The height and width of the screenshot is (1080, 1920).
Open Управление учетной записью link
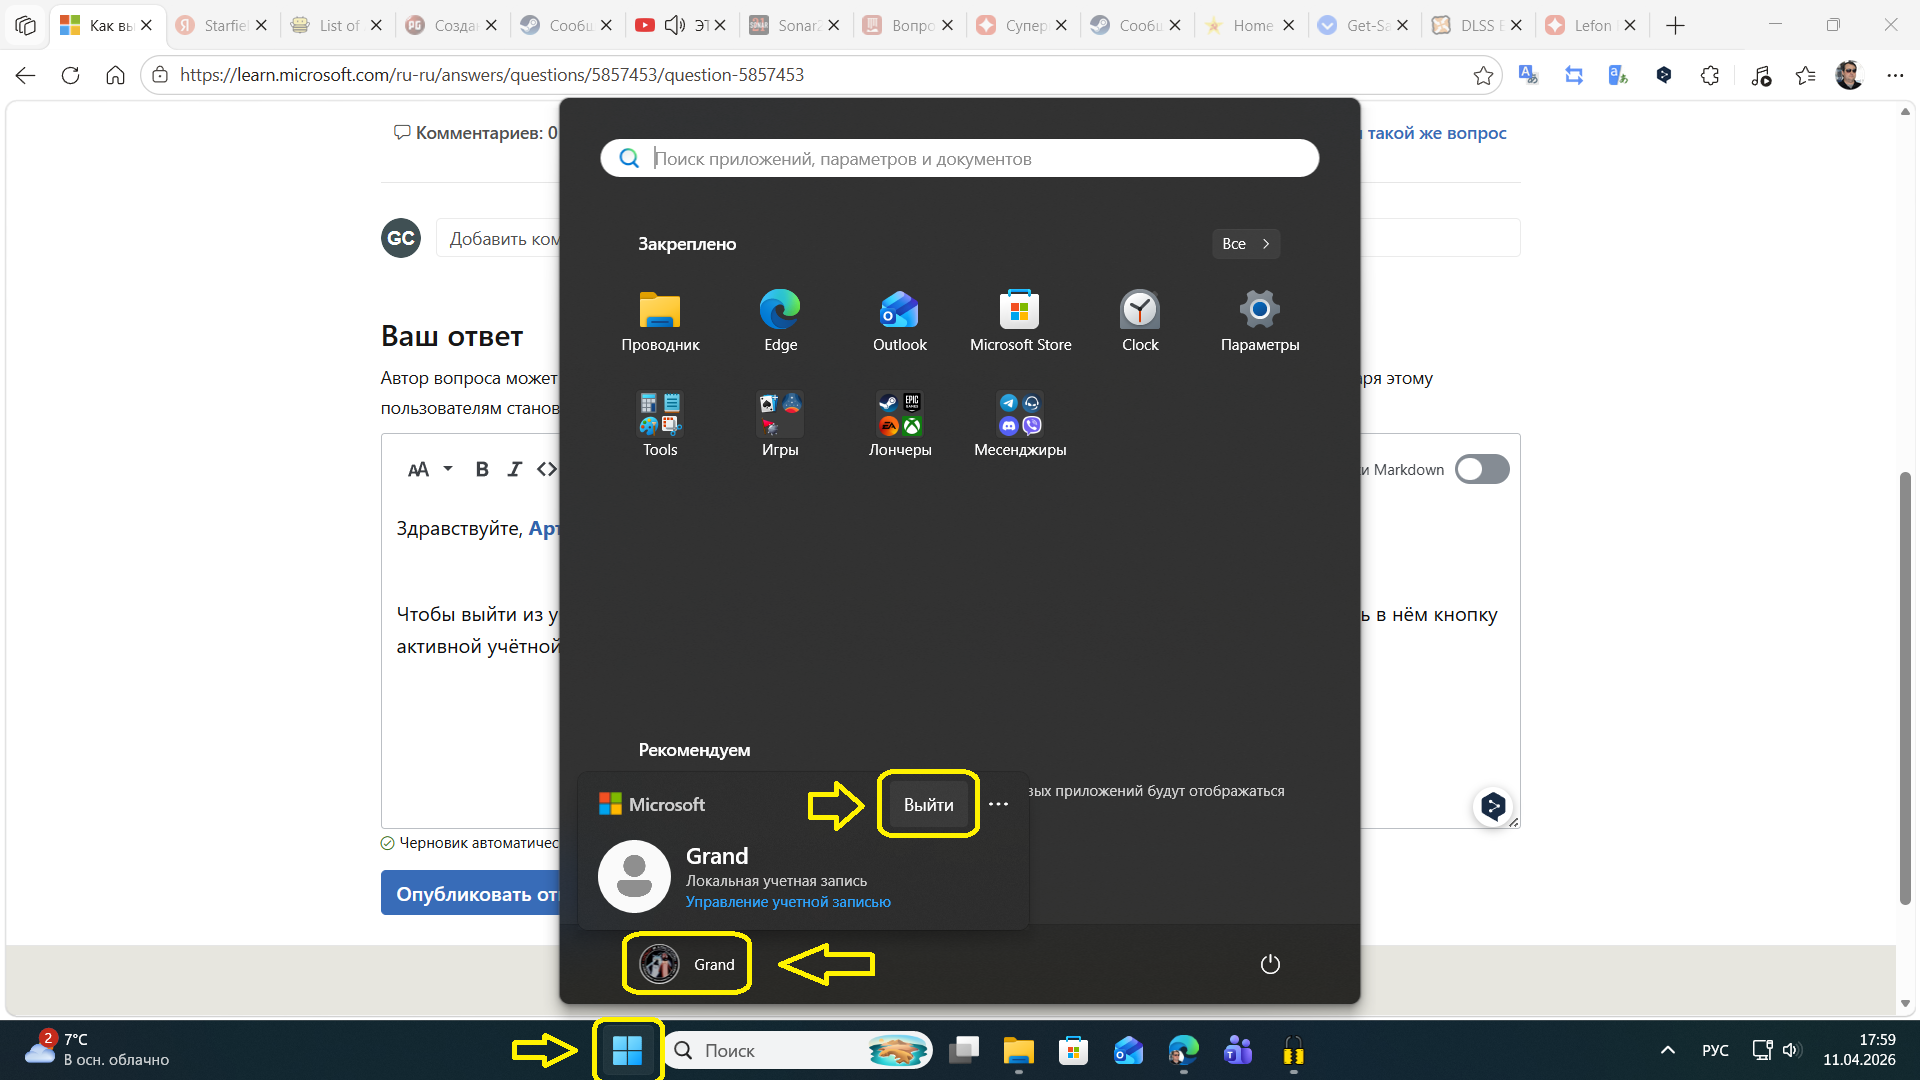coord(788,902)
